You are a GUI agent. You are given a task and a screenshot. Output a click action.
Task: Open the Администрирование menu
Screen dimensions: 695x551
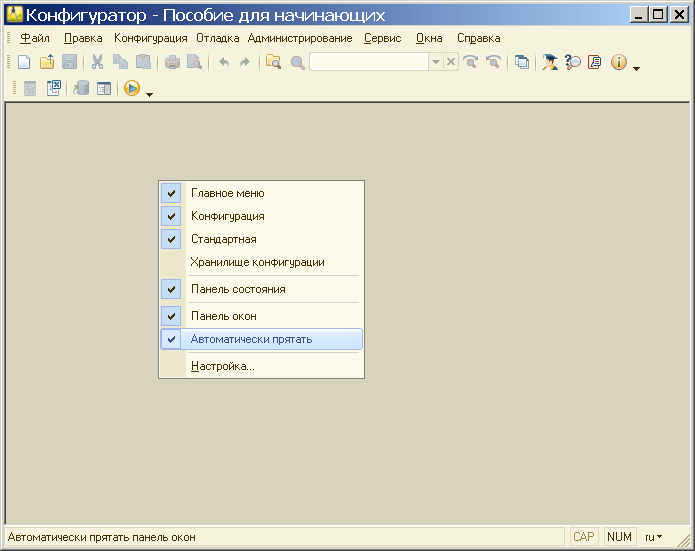click(300, 38)
